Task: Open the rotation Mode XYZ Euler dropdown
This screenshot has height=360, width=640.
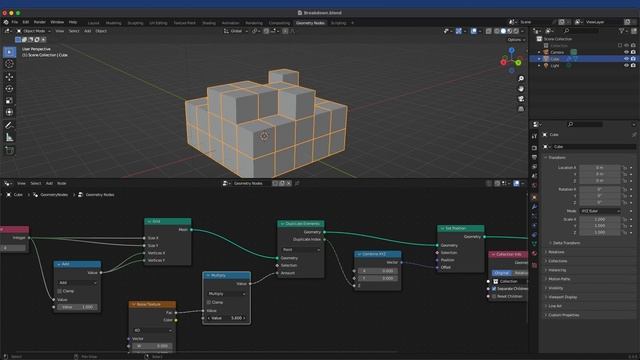Action: point(600,211)
